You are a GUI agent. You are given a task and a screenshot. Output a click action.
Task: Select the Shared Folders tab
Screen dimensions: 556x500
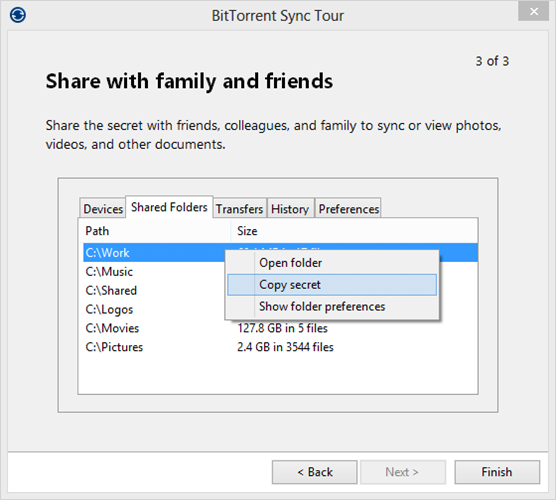[169, 207]
